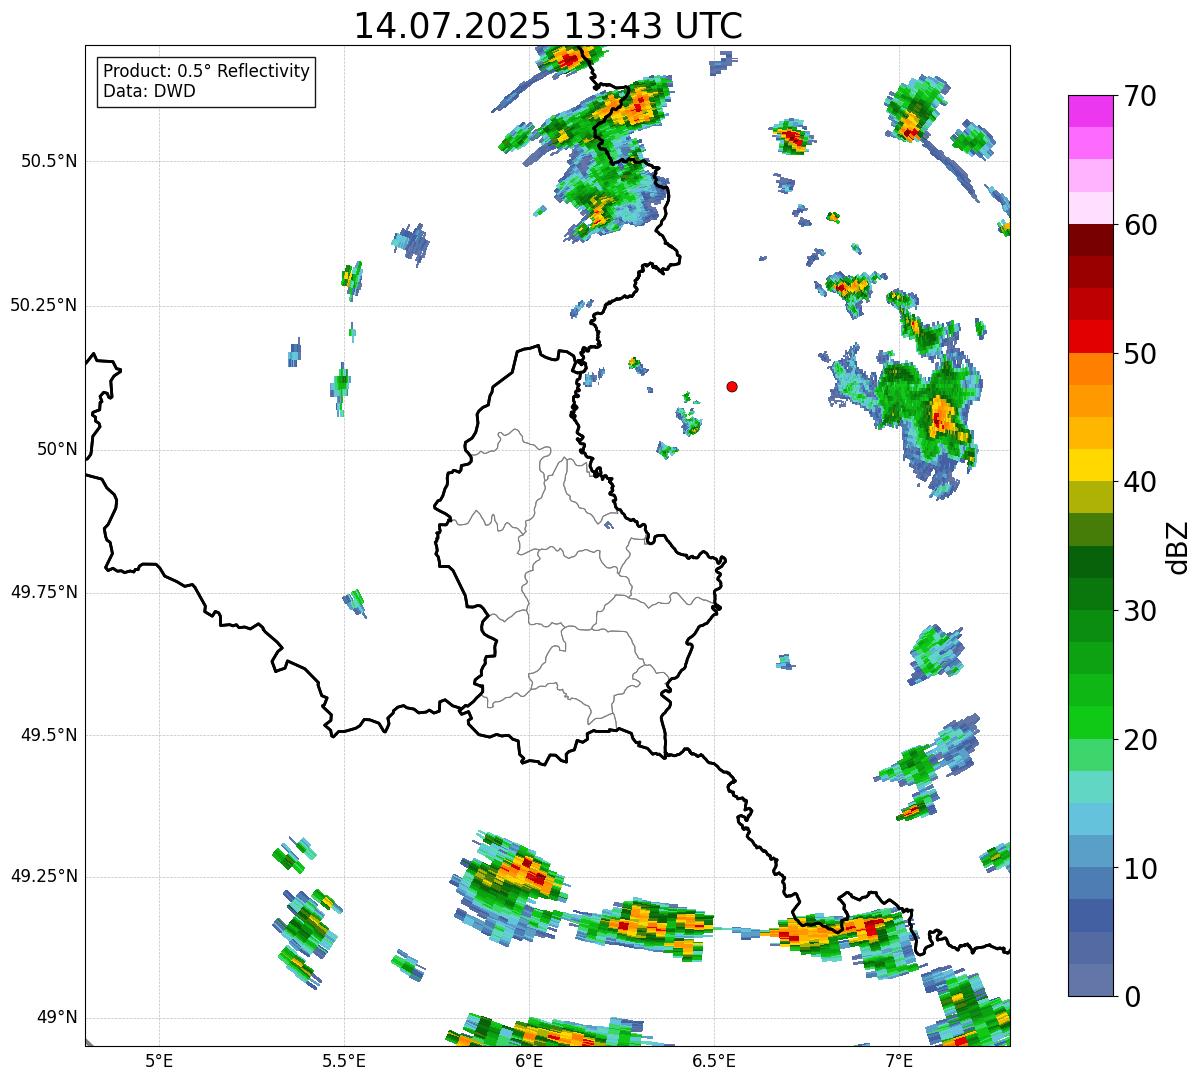This screenshot has height=1081, width=1202.
Task: Click the 'Product: 0.5° Reflectivity' text
Action: point(206,71)
